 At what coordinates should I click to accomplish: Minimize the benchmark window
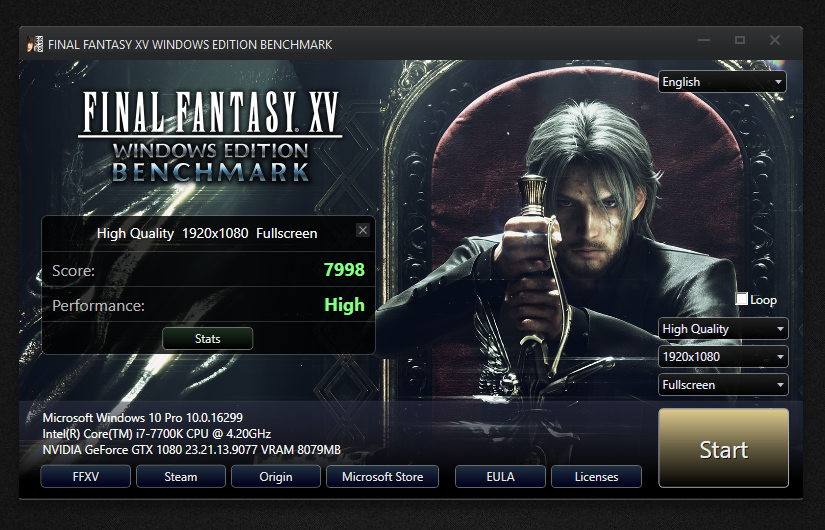click(x=704, y=41)
